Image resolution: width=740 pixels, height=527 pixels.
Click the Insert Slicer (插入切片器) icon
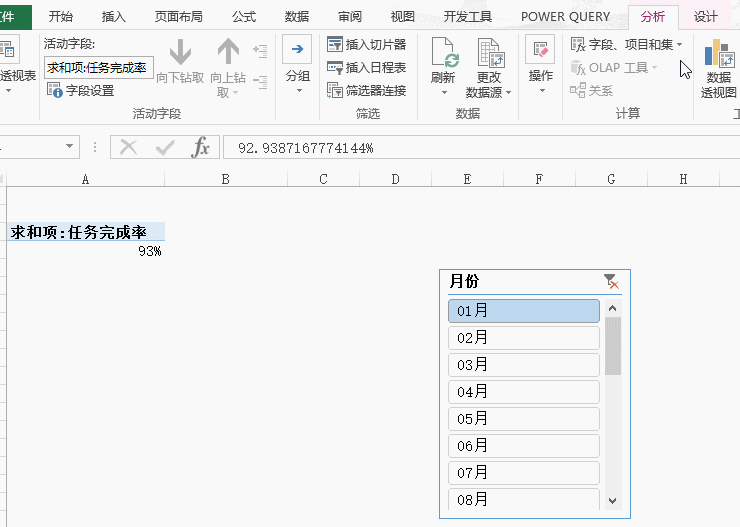(x=335, y=45)
